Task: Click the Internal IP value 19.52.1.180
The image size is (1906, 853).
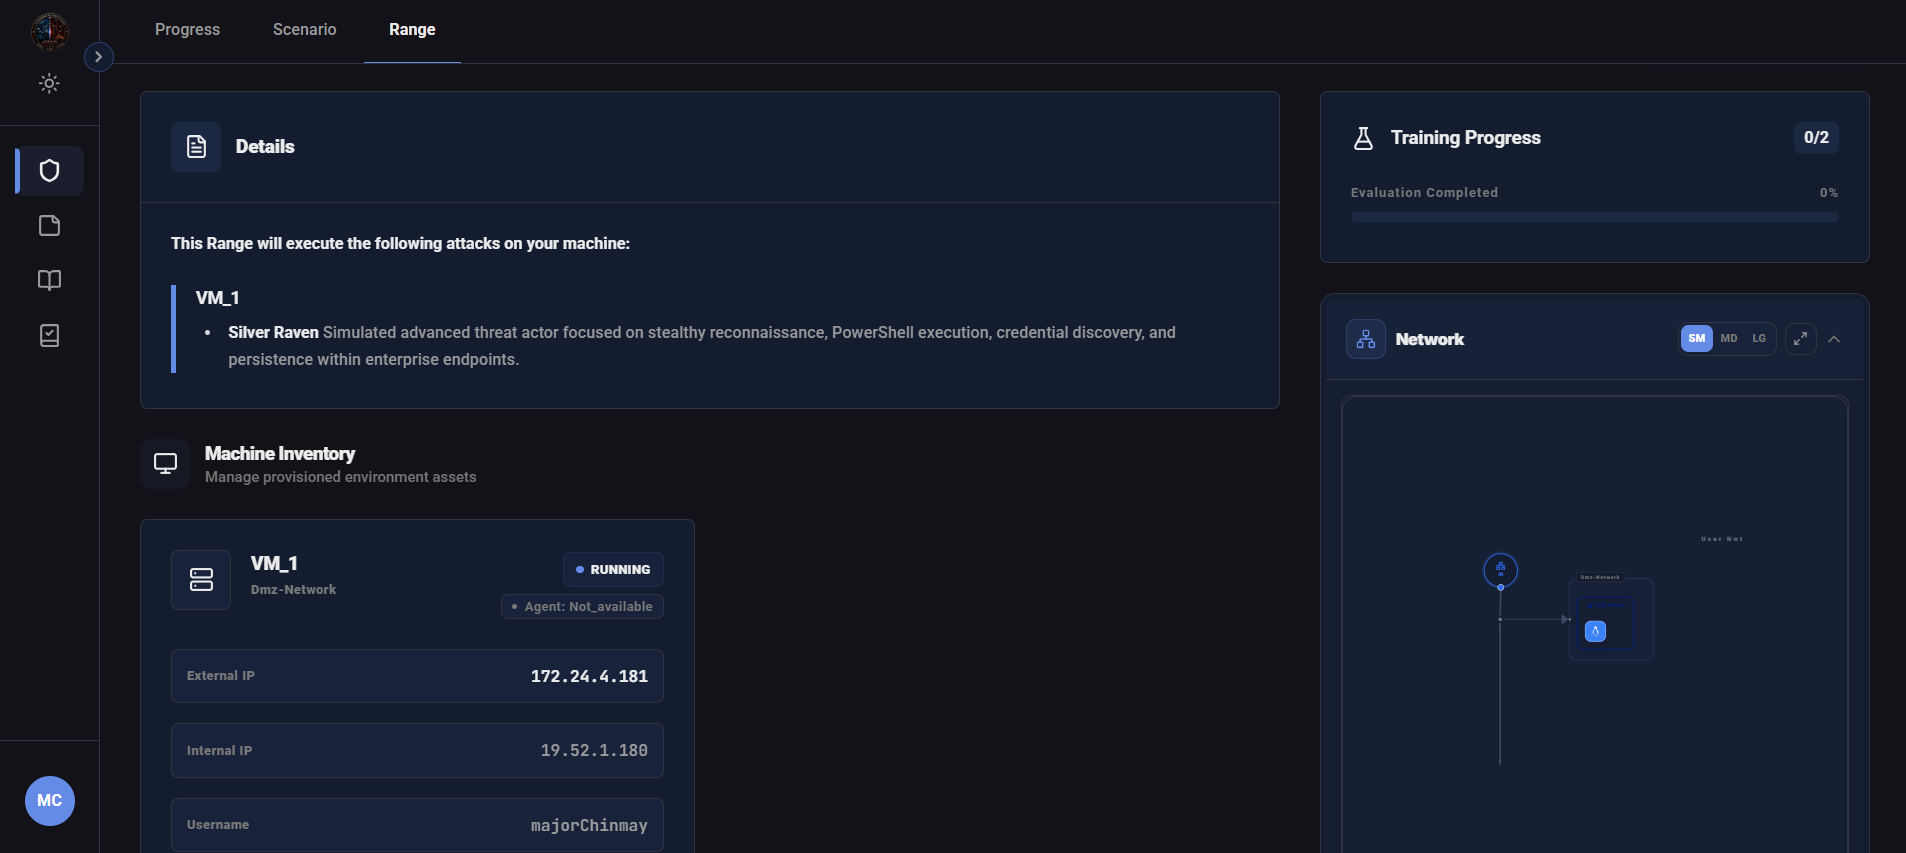Action: [594, 751]
